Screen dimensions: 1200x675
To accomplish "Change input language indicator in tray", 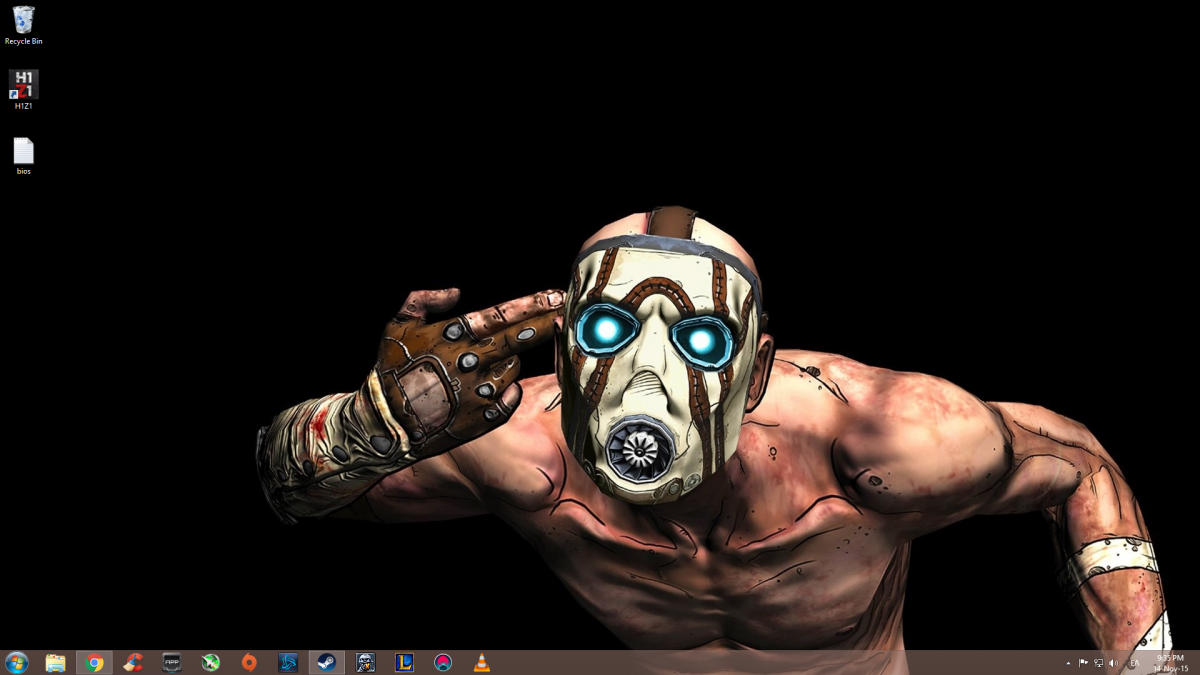I will click(1135, 663).
